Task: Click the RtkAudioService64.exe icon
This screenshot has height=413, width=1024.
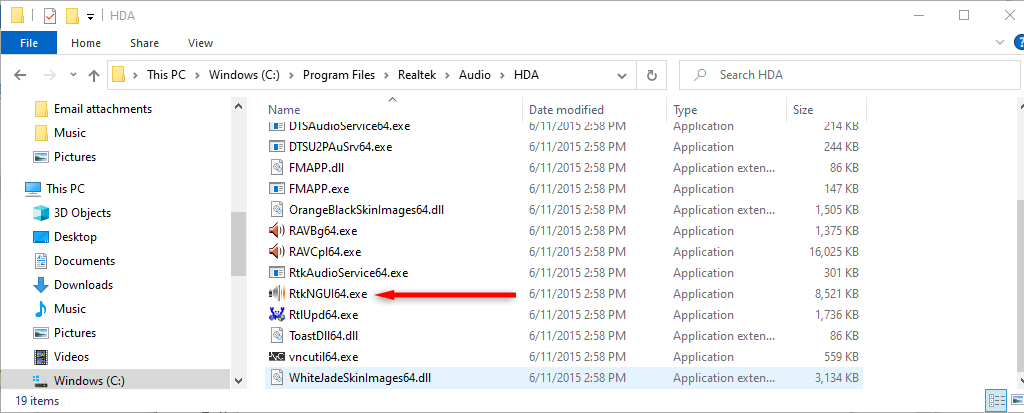Action: pos(277,273)
